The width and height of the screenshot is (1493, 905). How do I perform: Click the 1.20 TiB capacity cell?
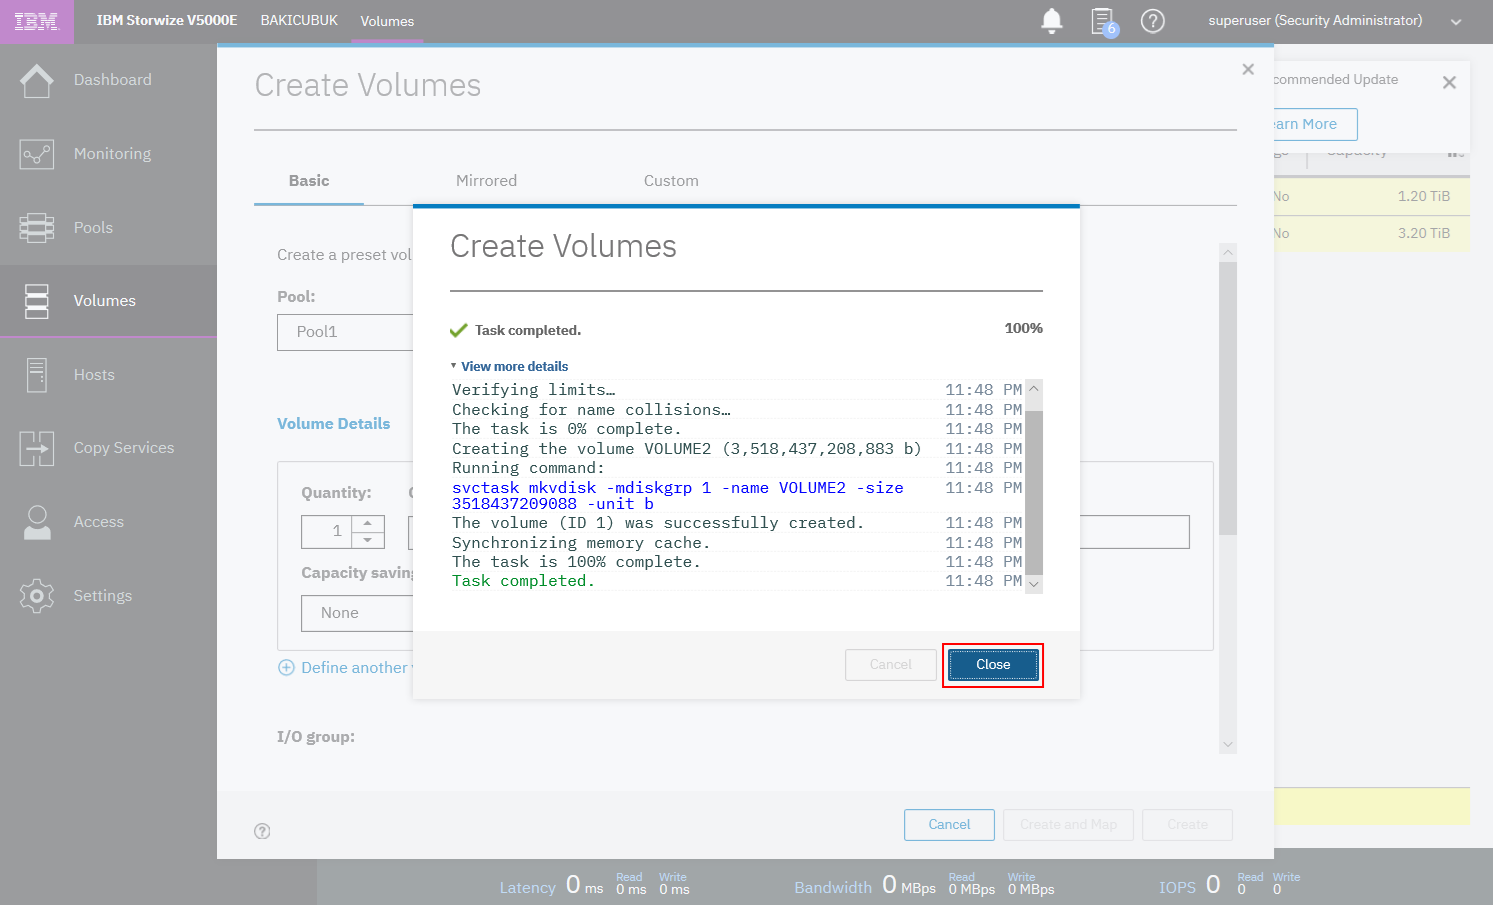pyautogui.click(x=1423, y=196)
